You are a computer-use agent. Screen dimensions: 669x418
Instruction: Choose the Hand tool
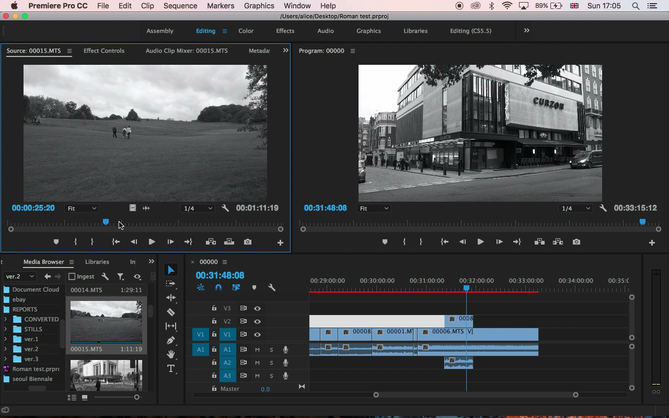(171, 354)
